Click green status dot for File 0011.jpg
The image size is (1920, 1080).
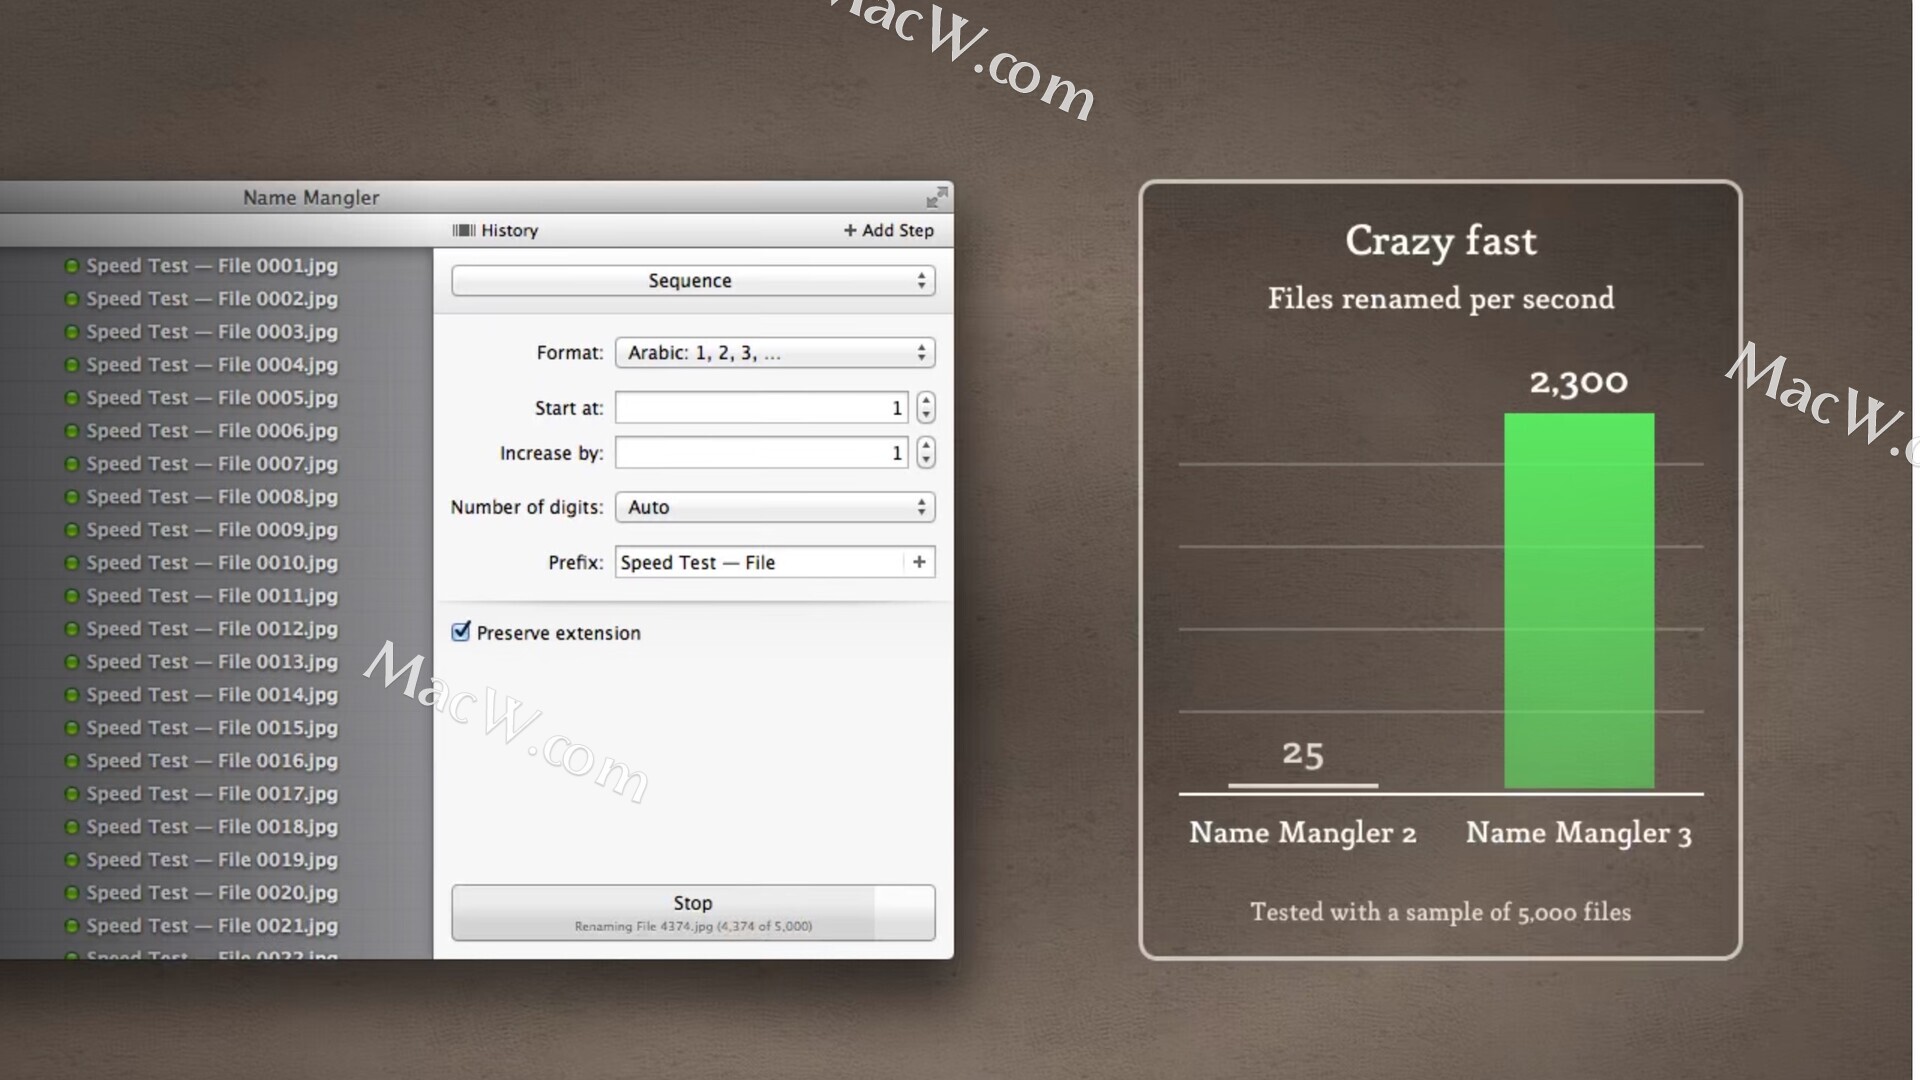[72, 596]
